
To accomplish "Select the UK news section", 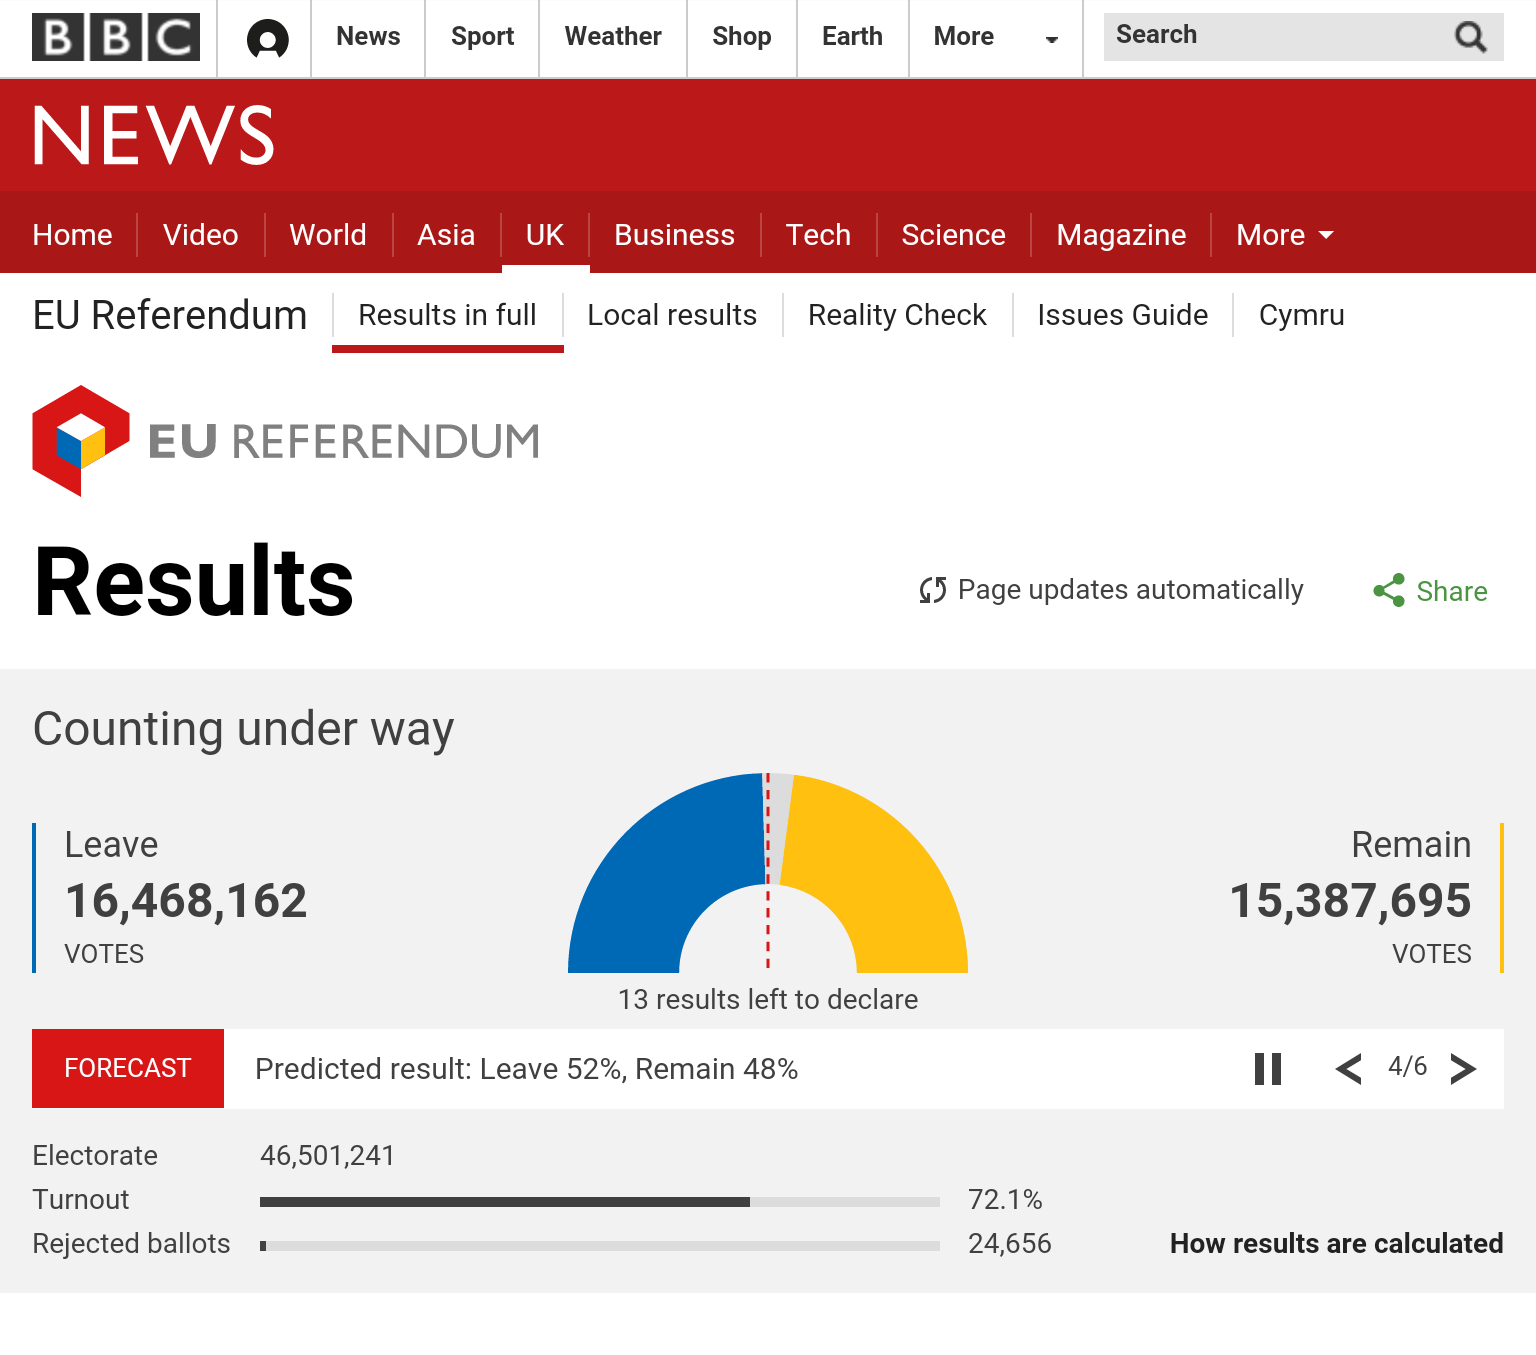I will pos(545,235).
